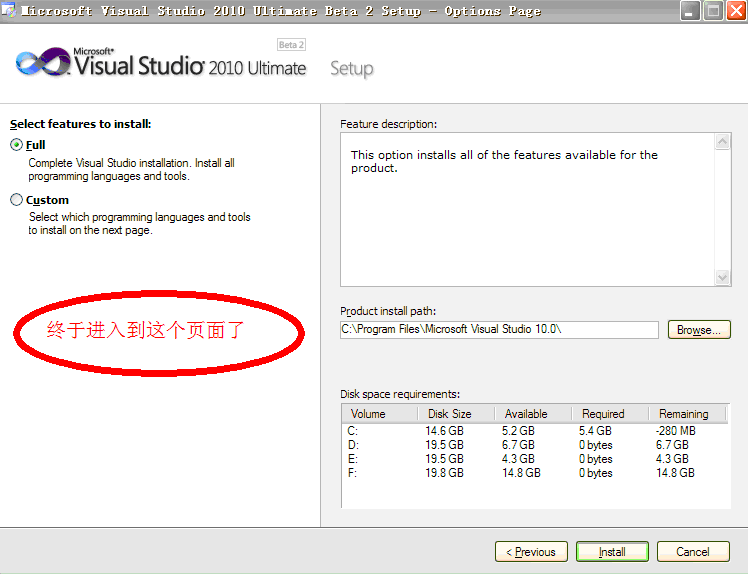Select the E: volume row
748x574 pixels.
click(535, 459)
